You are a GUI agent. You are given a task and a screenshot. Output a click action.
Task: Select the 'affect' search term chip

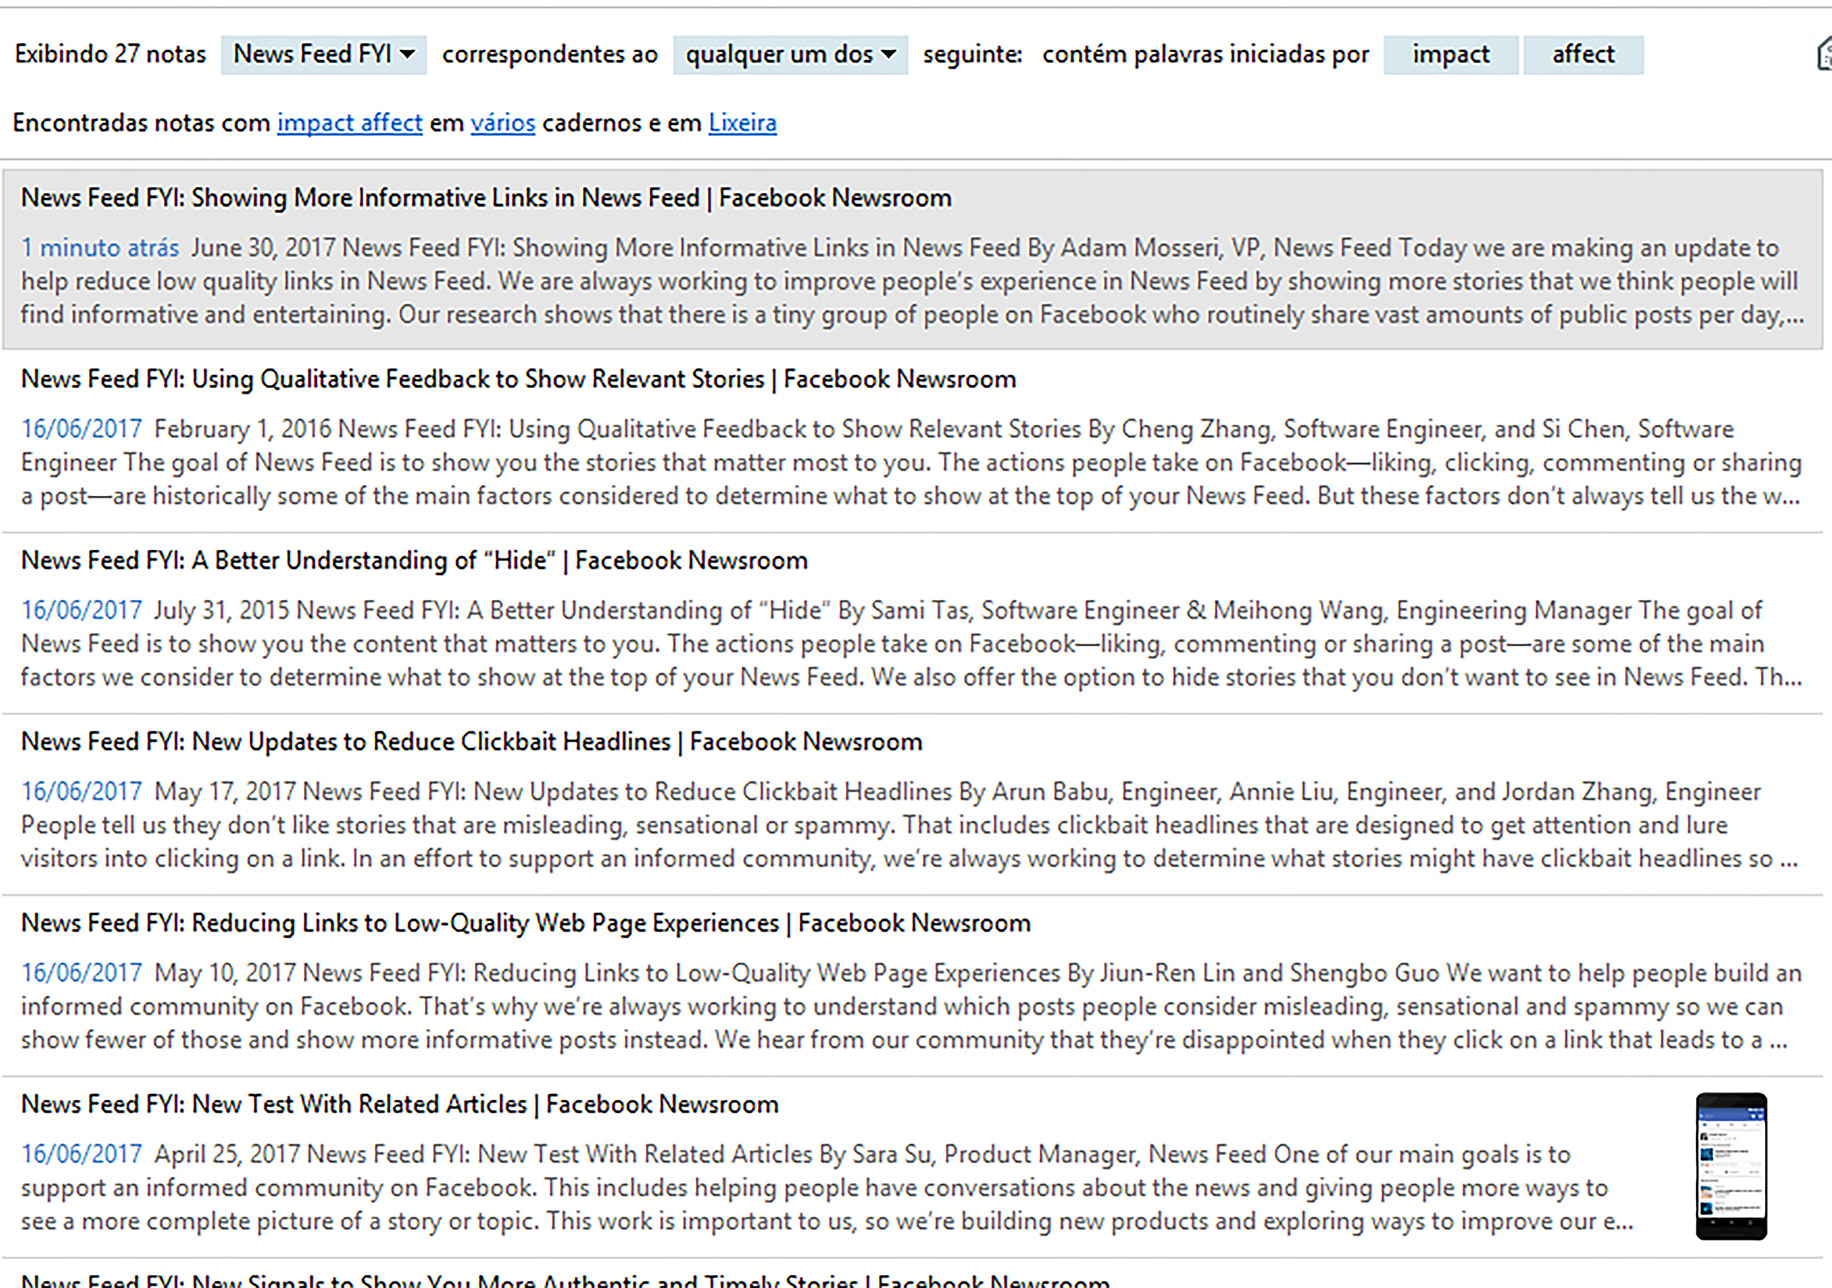1582,54
